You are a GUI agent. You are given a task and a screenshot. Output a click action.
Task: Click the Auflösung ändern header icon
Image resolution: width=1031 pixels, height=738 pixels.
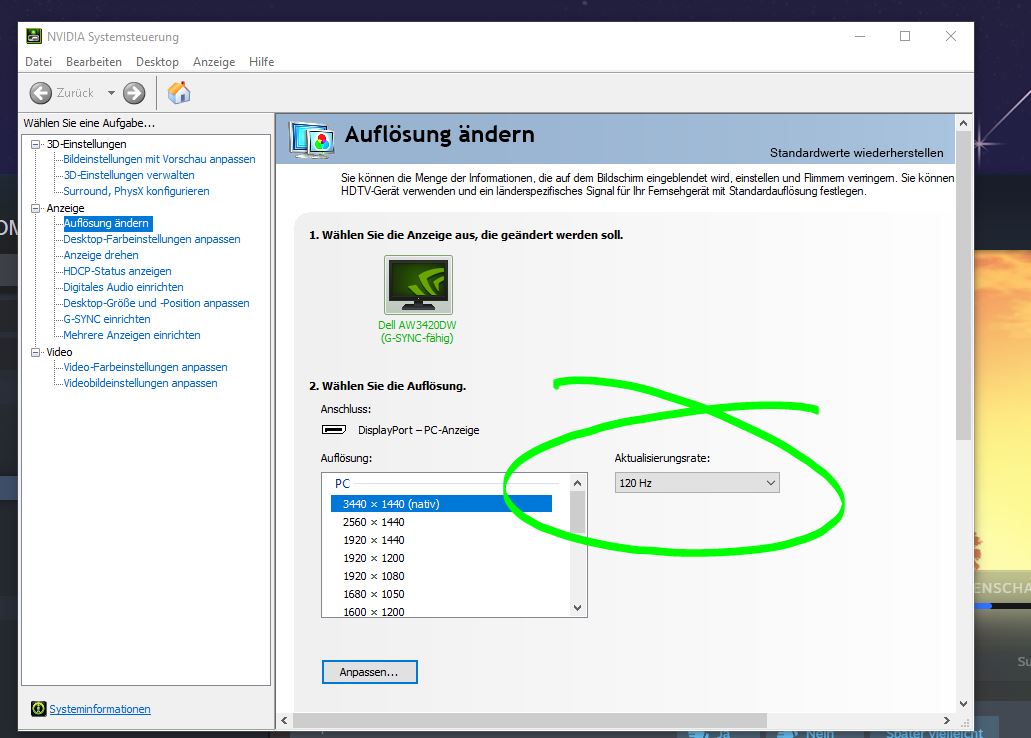(312, 139)
